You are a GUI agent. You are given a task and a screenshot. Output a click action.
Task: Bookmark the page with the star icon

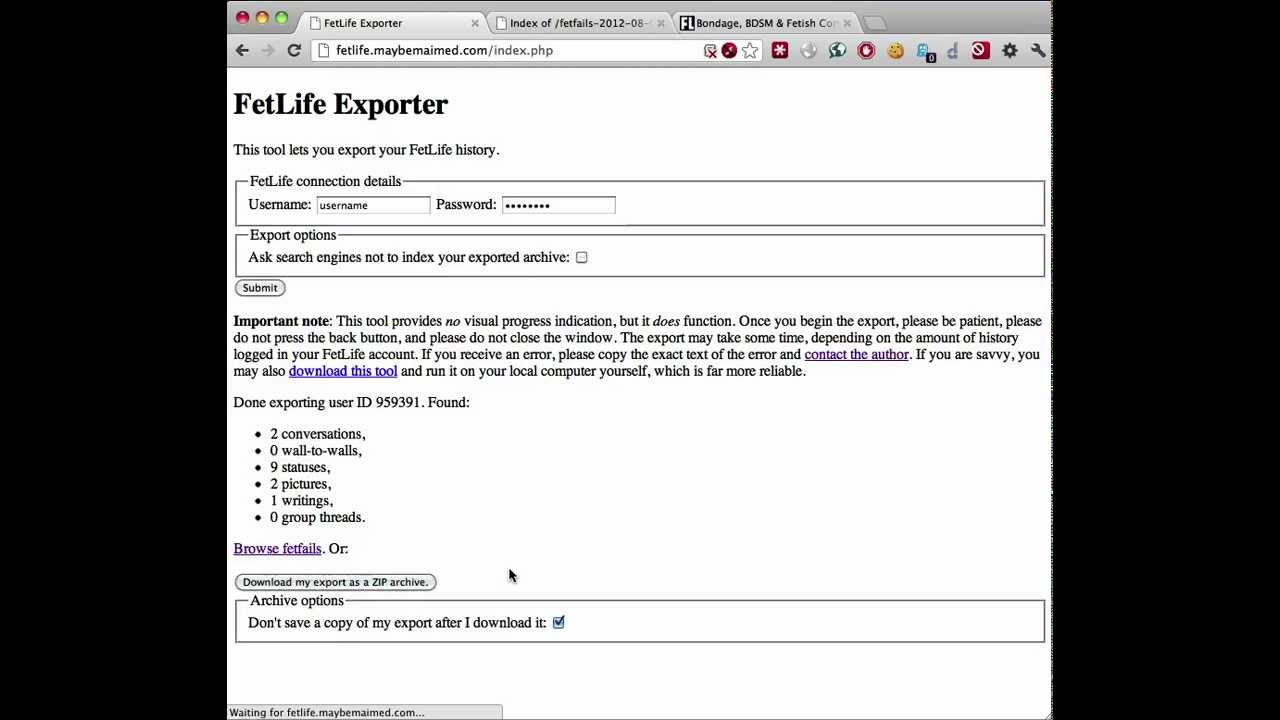click(750, 51)
